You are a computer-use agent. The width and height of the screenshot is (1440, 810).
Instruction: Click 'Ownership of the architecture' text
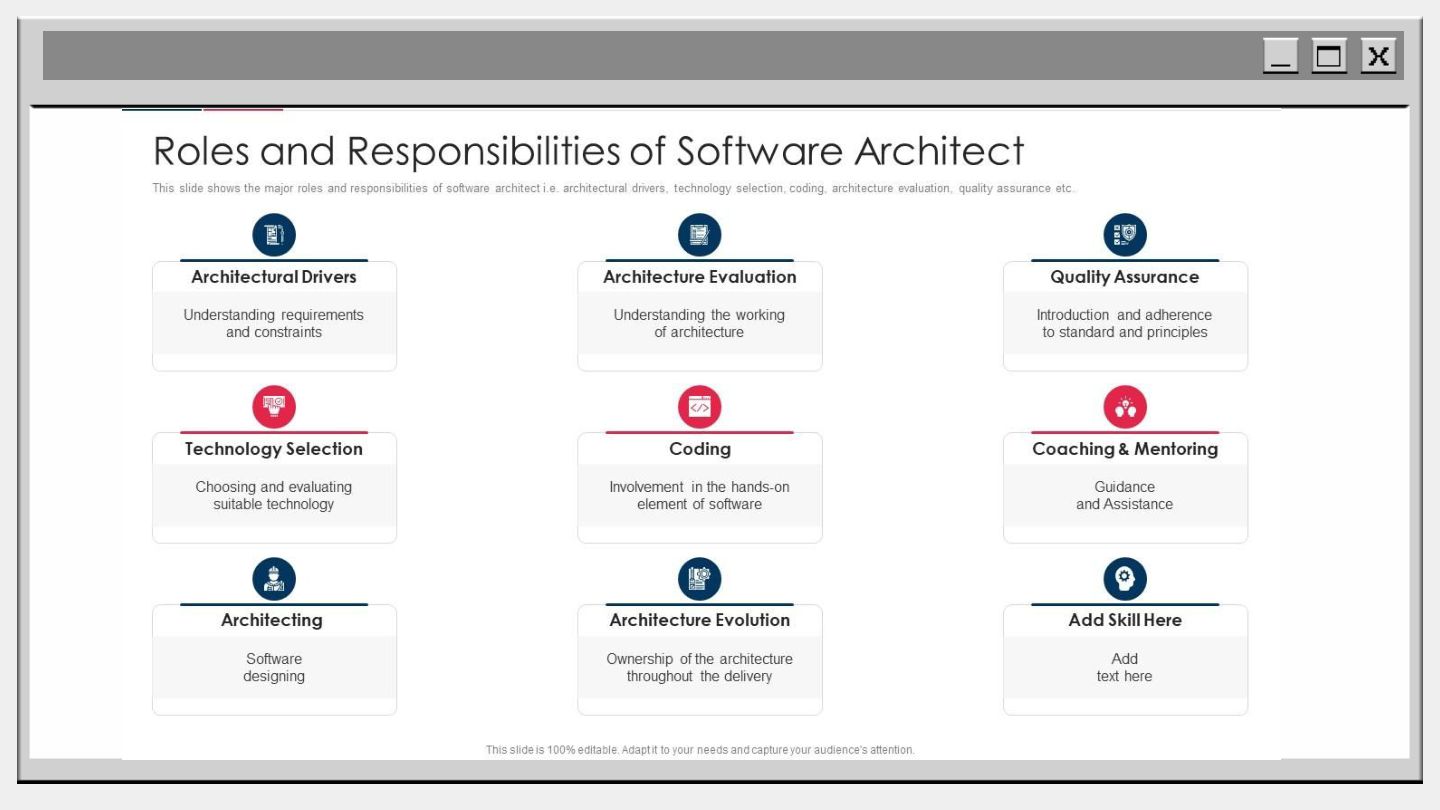pos(699,667)
